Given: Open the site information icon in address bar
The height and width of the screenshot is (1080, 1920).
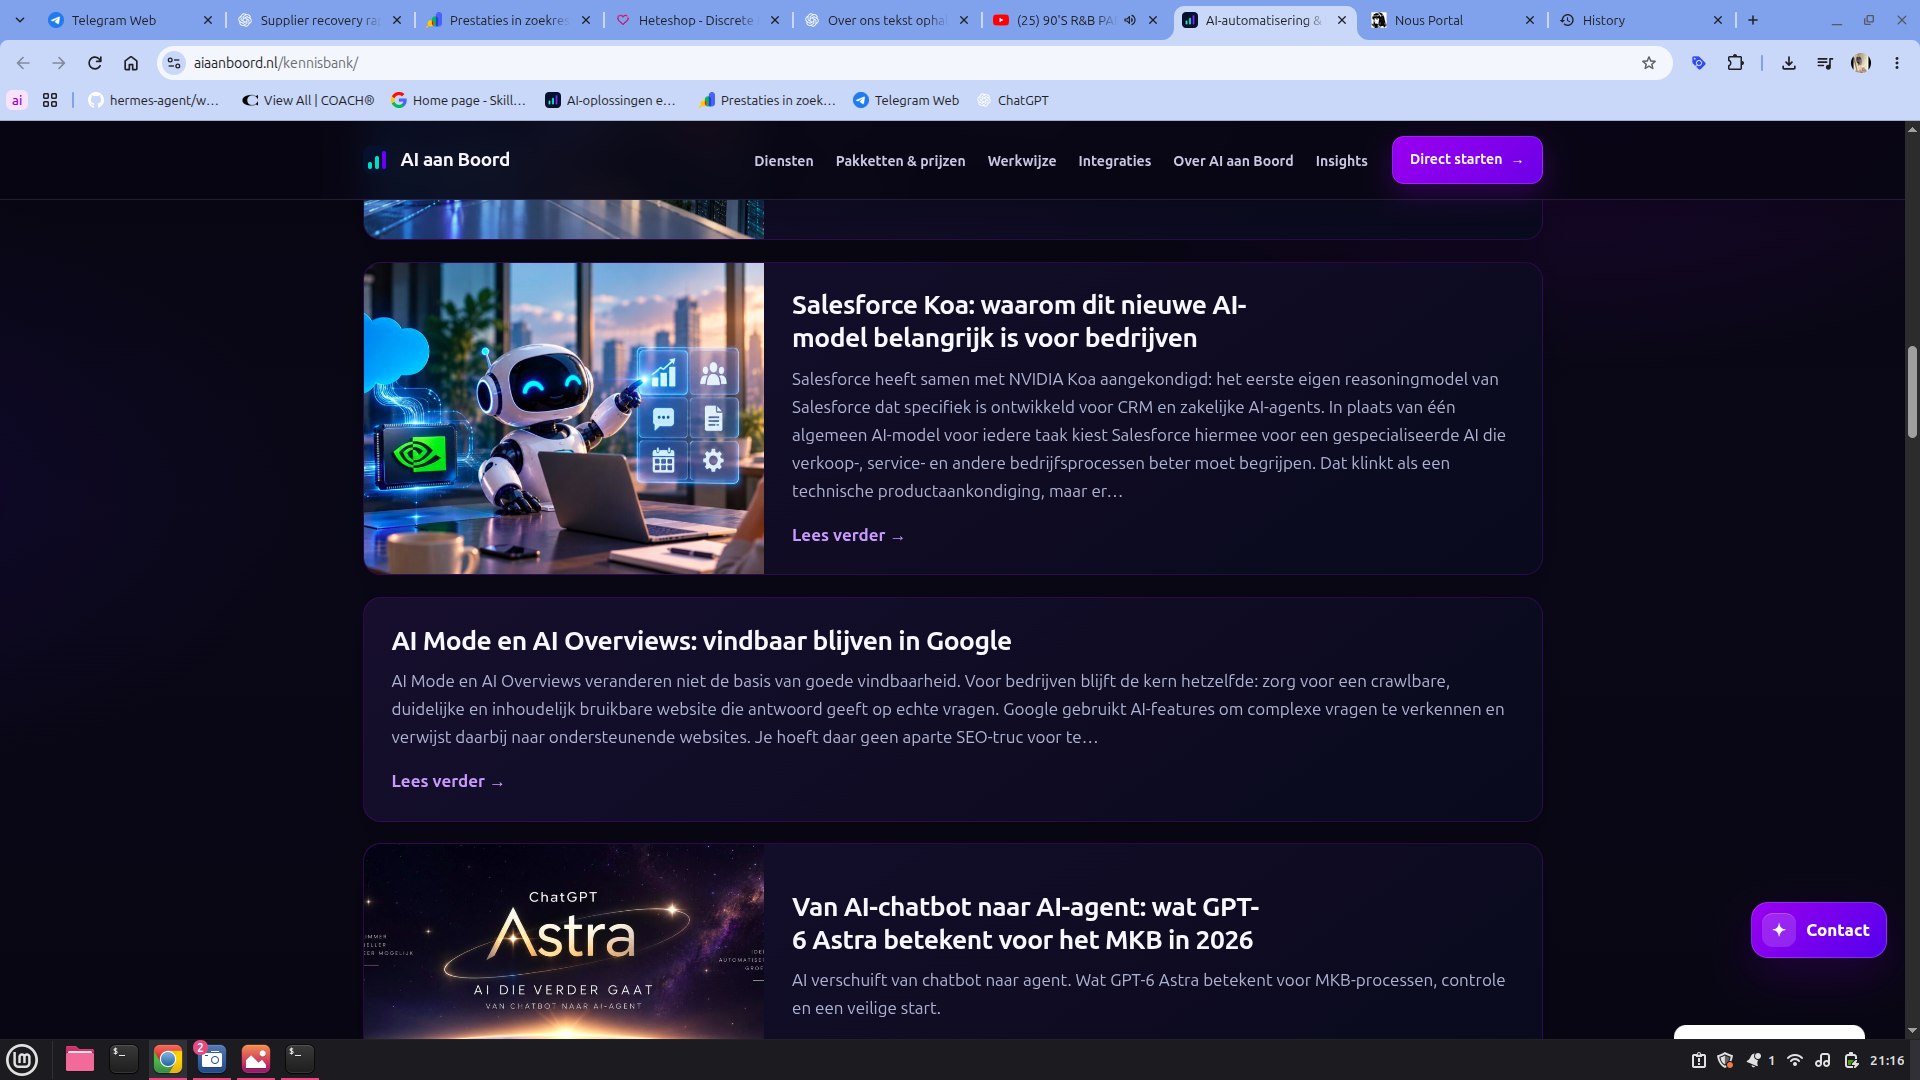Looking at the screenshot, I should (174, 63).
